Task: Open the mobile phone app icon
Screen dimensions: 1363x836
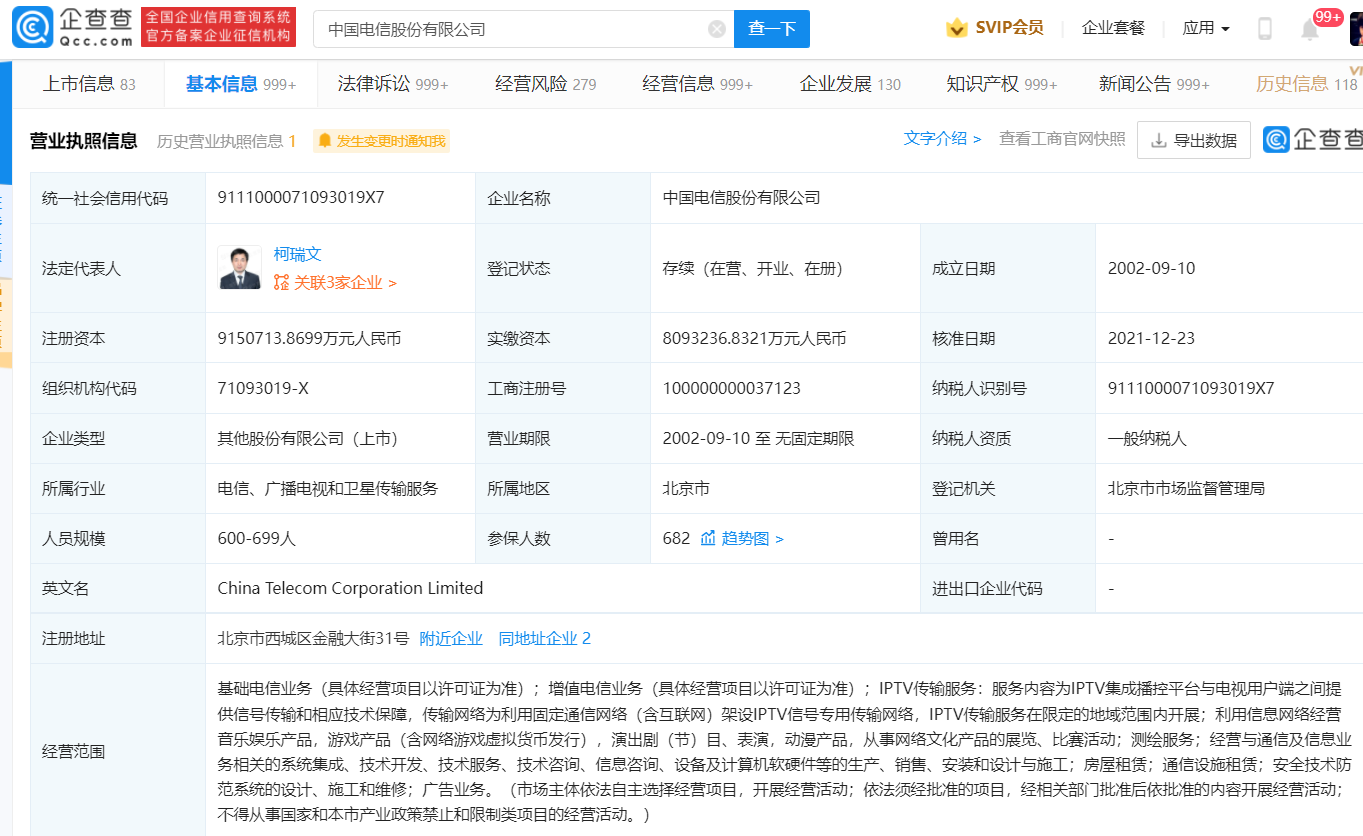Action: 1265,29
